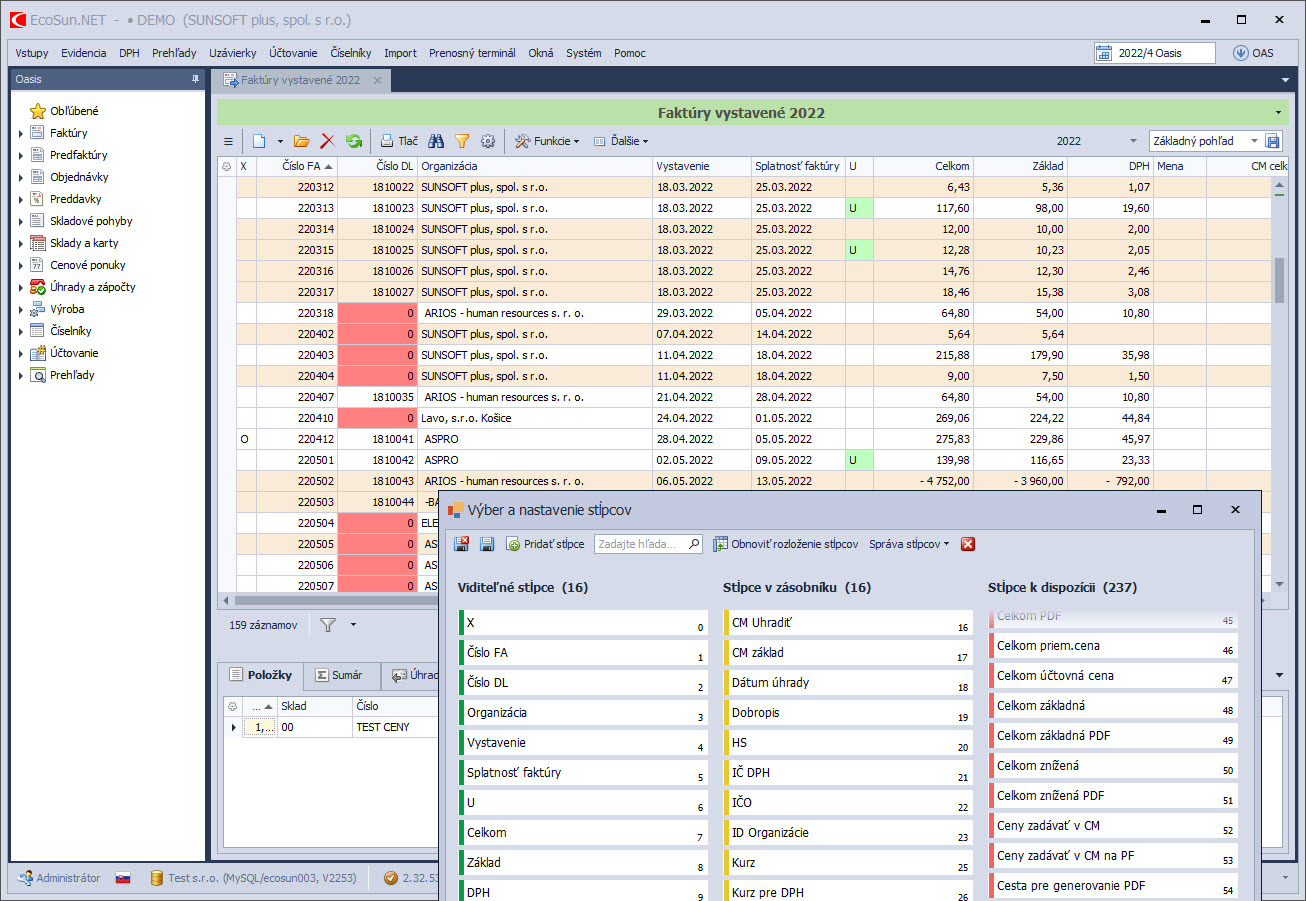
Task: Click the new document icon in toolbar
Action: tap(259, 142)
